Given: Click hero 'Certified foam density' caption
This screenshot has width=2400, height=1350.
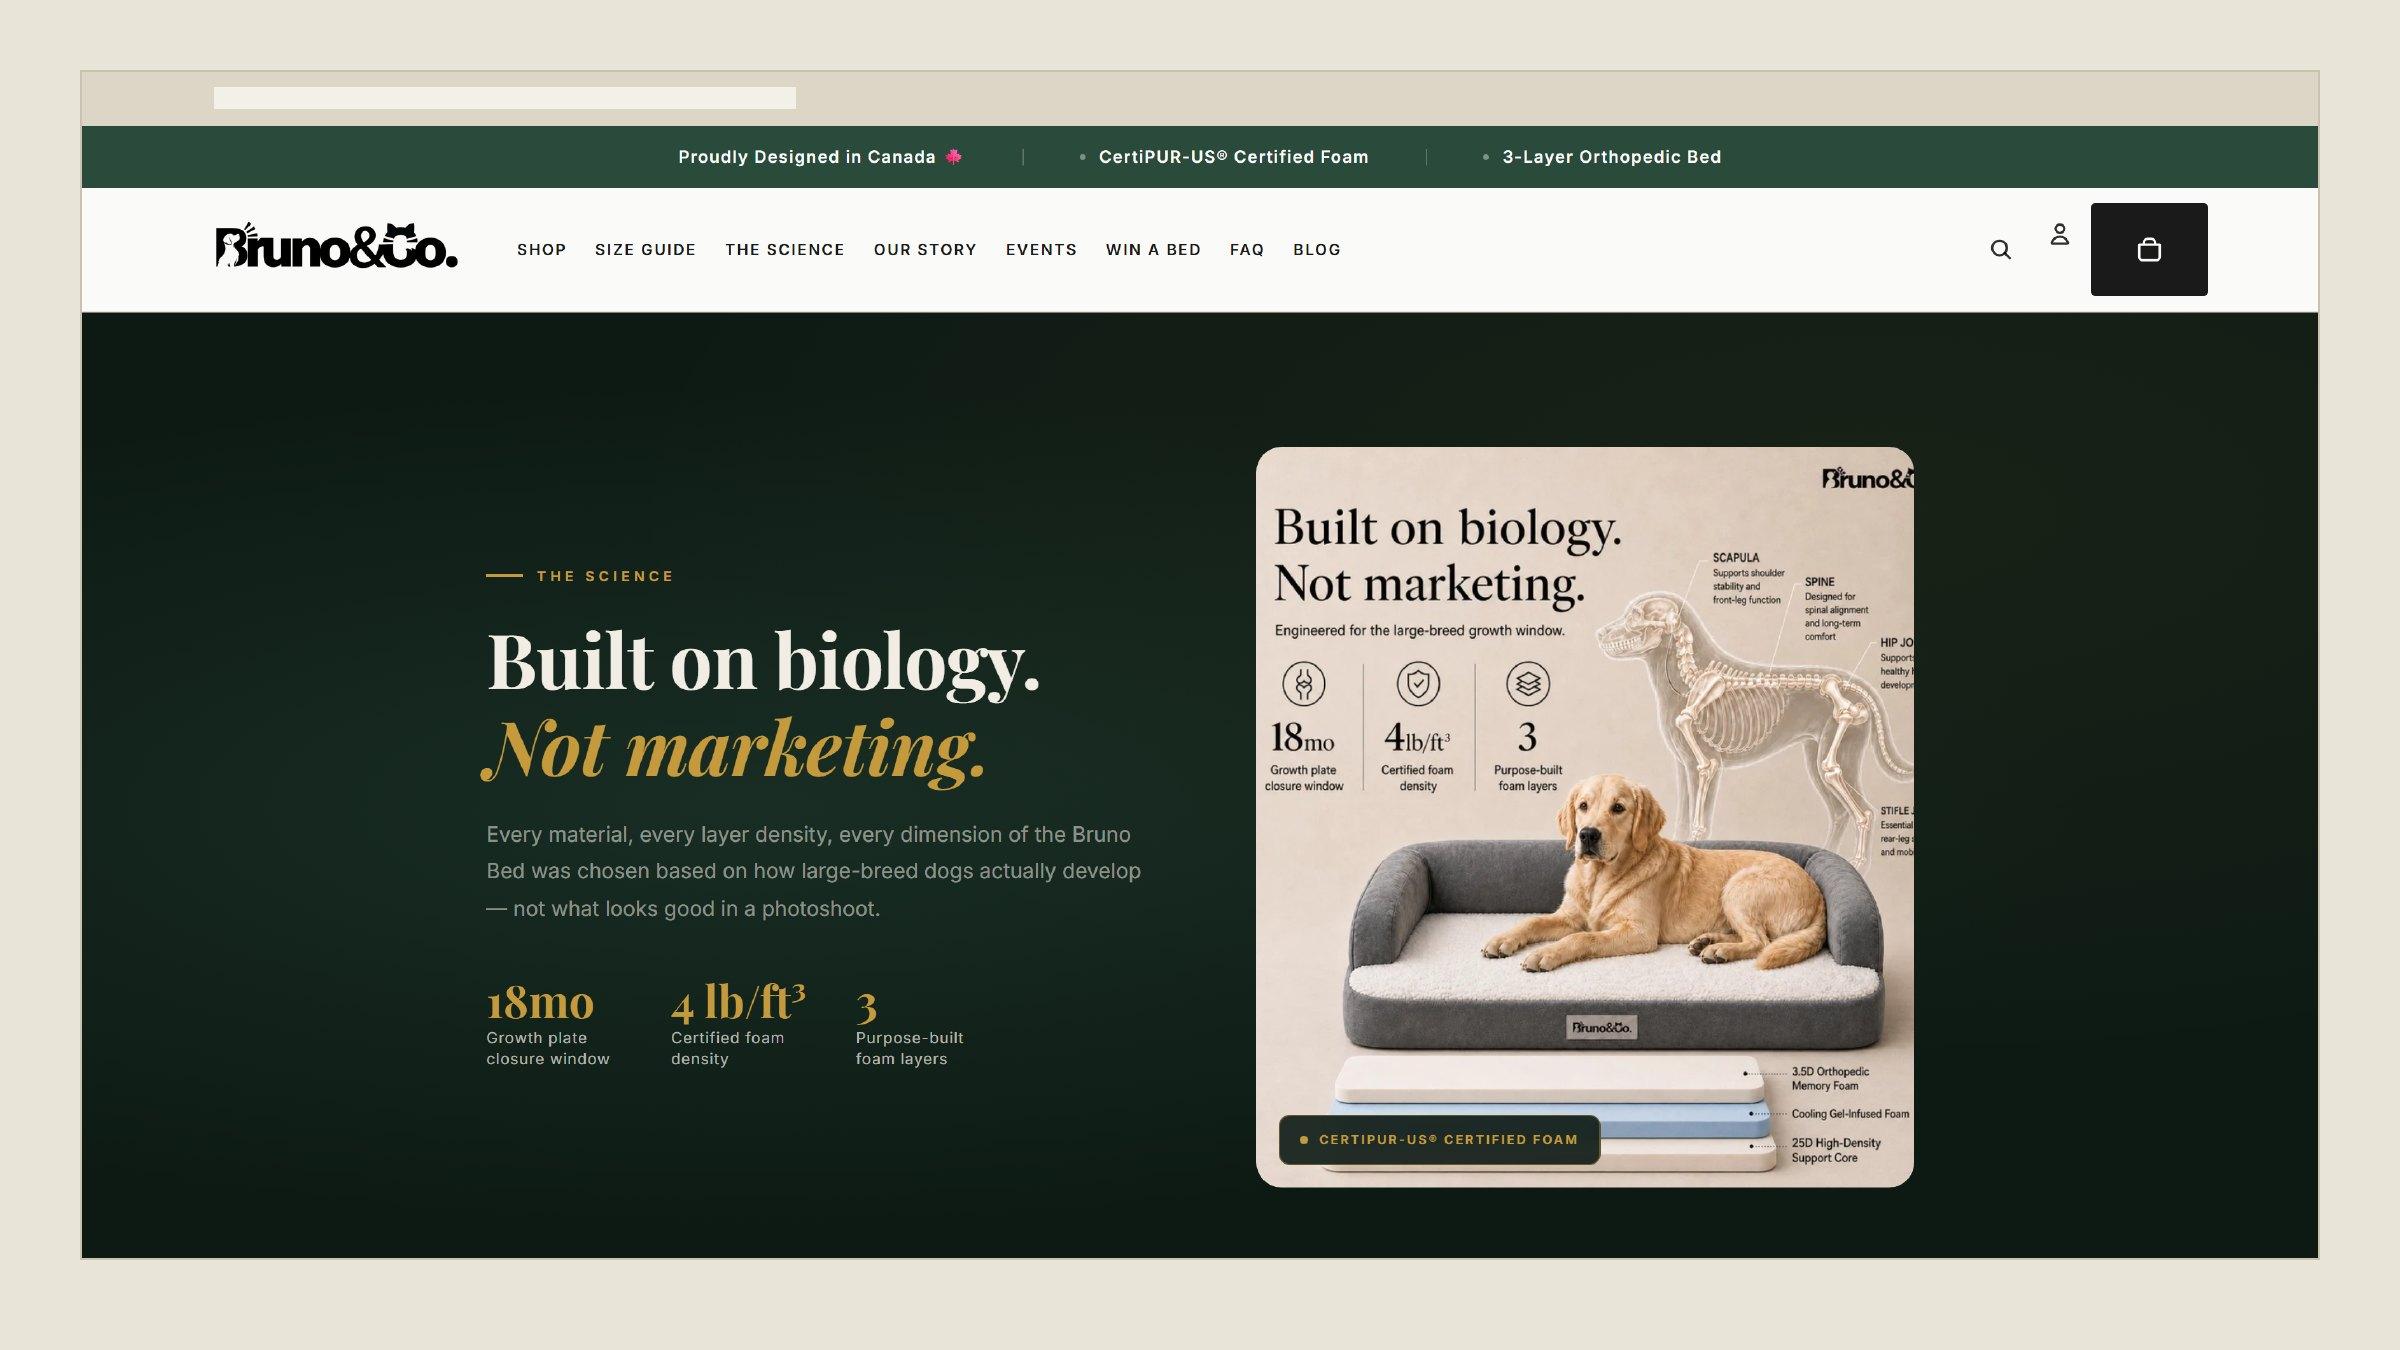Looking at the screenshot, I should (728, 1048).
